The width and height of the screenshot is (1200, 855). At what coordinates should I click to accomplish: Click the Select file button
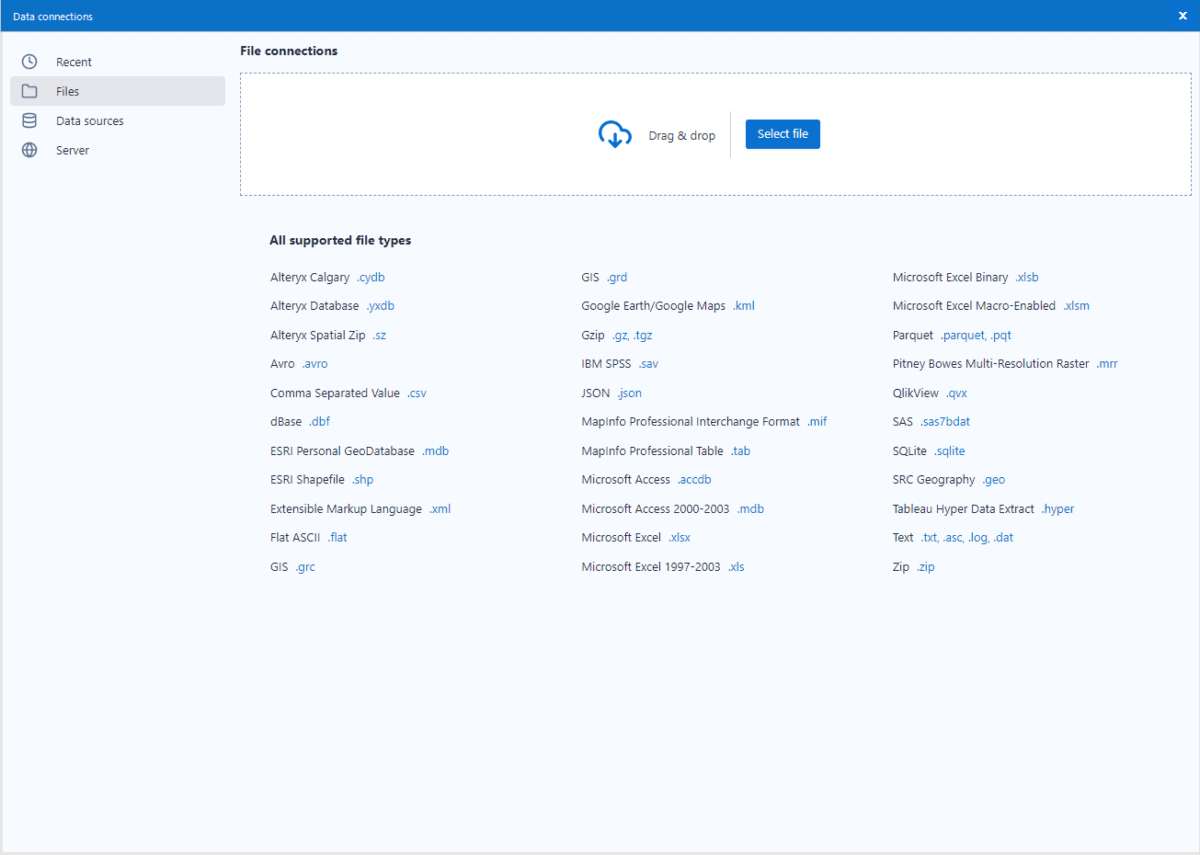pyautogui.click(x=782, y=133)
